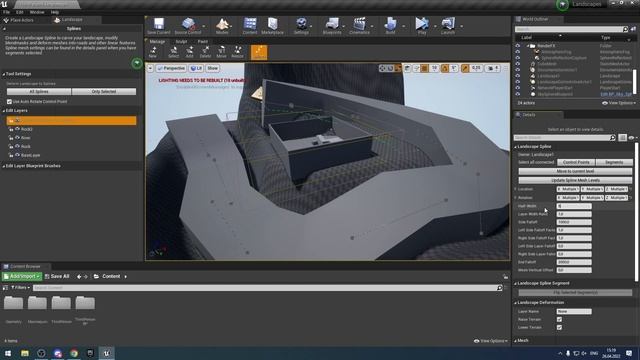640x360 pixels.
Task: Click the Modes toolbar icon
Action: [222, 26]
